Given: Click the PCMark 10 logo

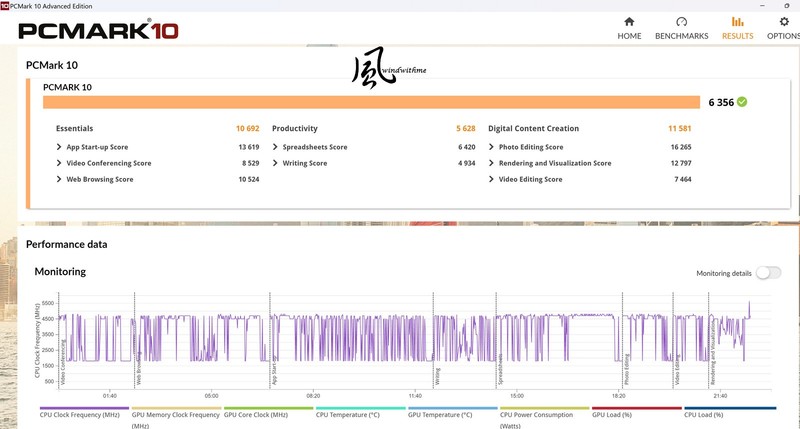Looking at the screenshot, I should coord(98,30).
